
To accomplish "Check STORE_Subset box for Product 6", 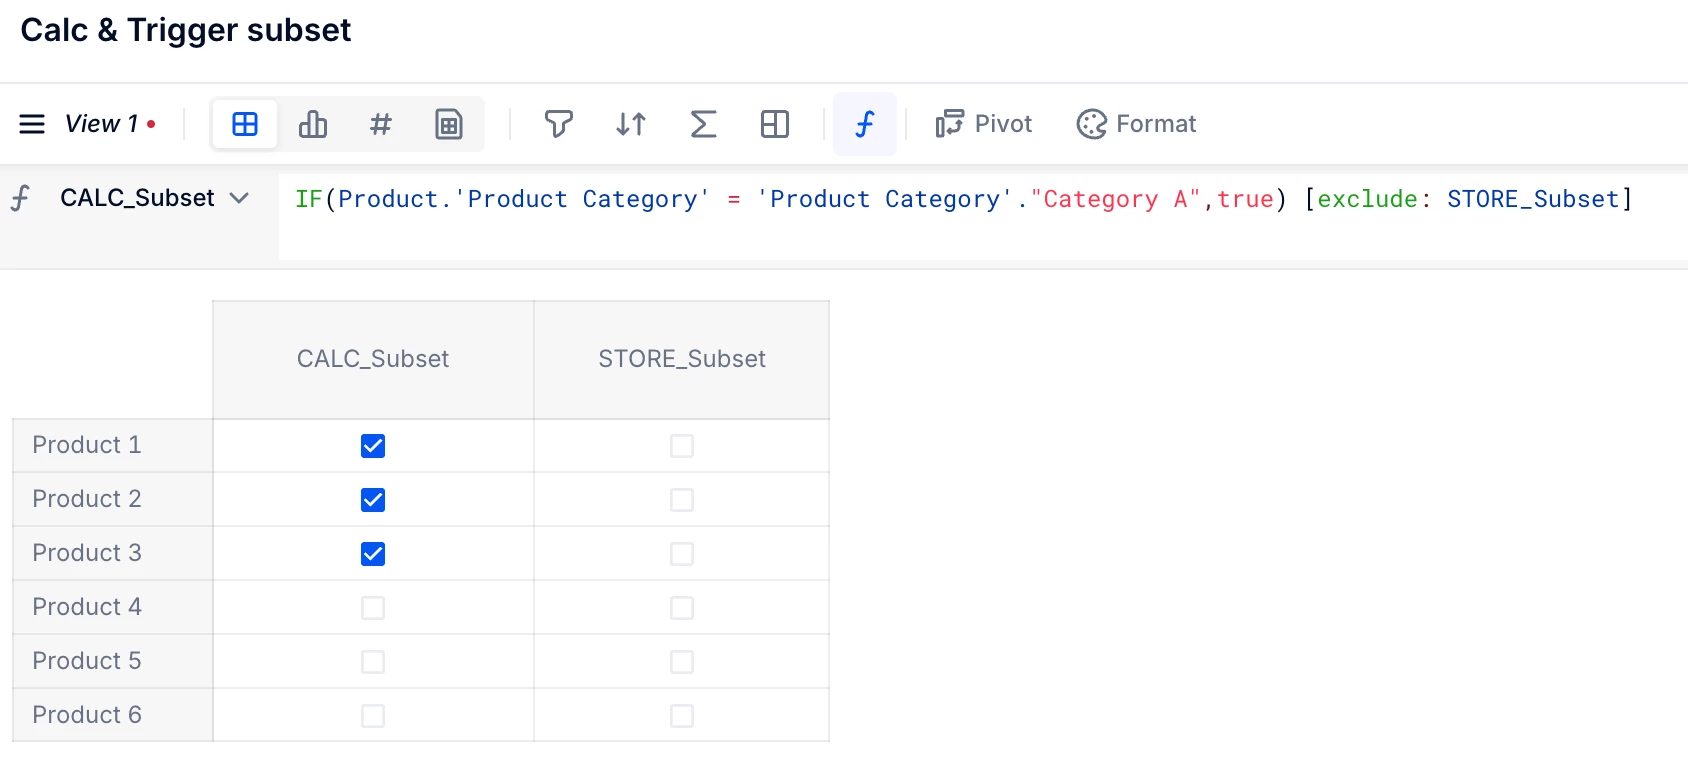I will point(682,716).
